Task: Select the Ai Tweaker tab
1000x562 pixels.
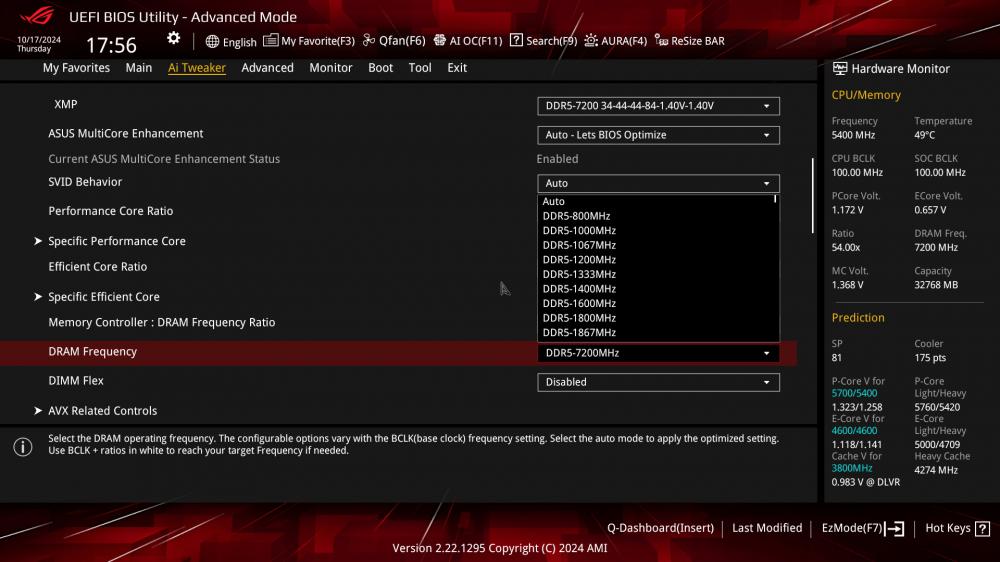Action: tap(196, 68)
